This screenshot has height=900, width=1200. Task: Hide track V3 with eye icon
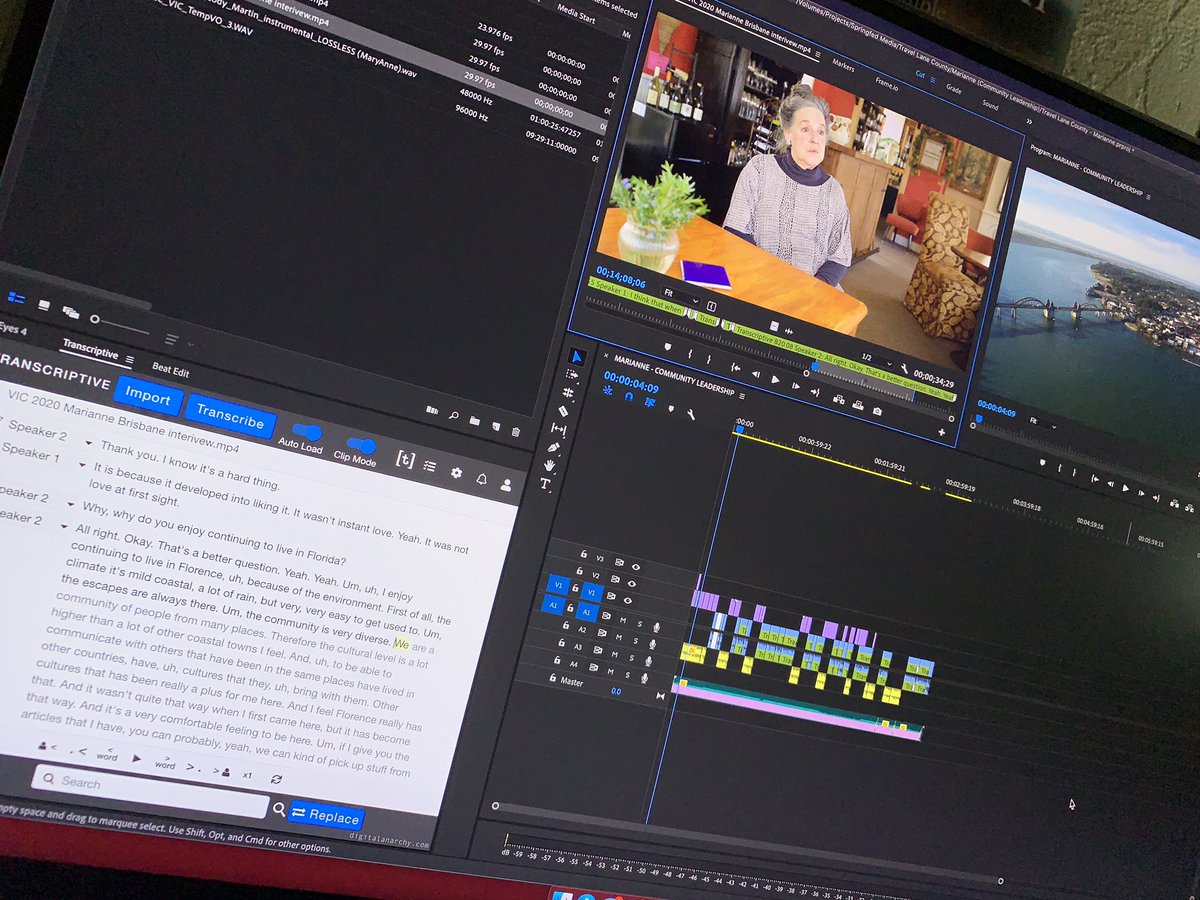(x=636, y=566)
